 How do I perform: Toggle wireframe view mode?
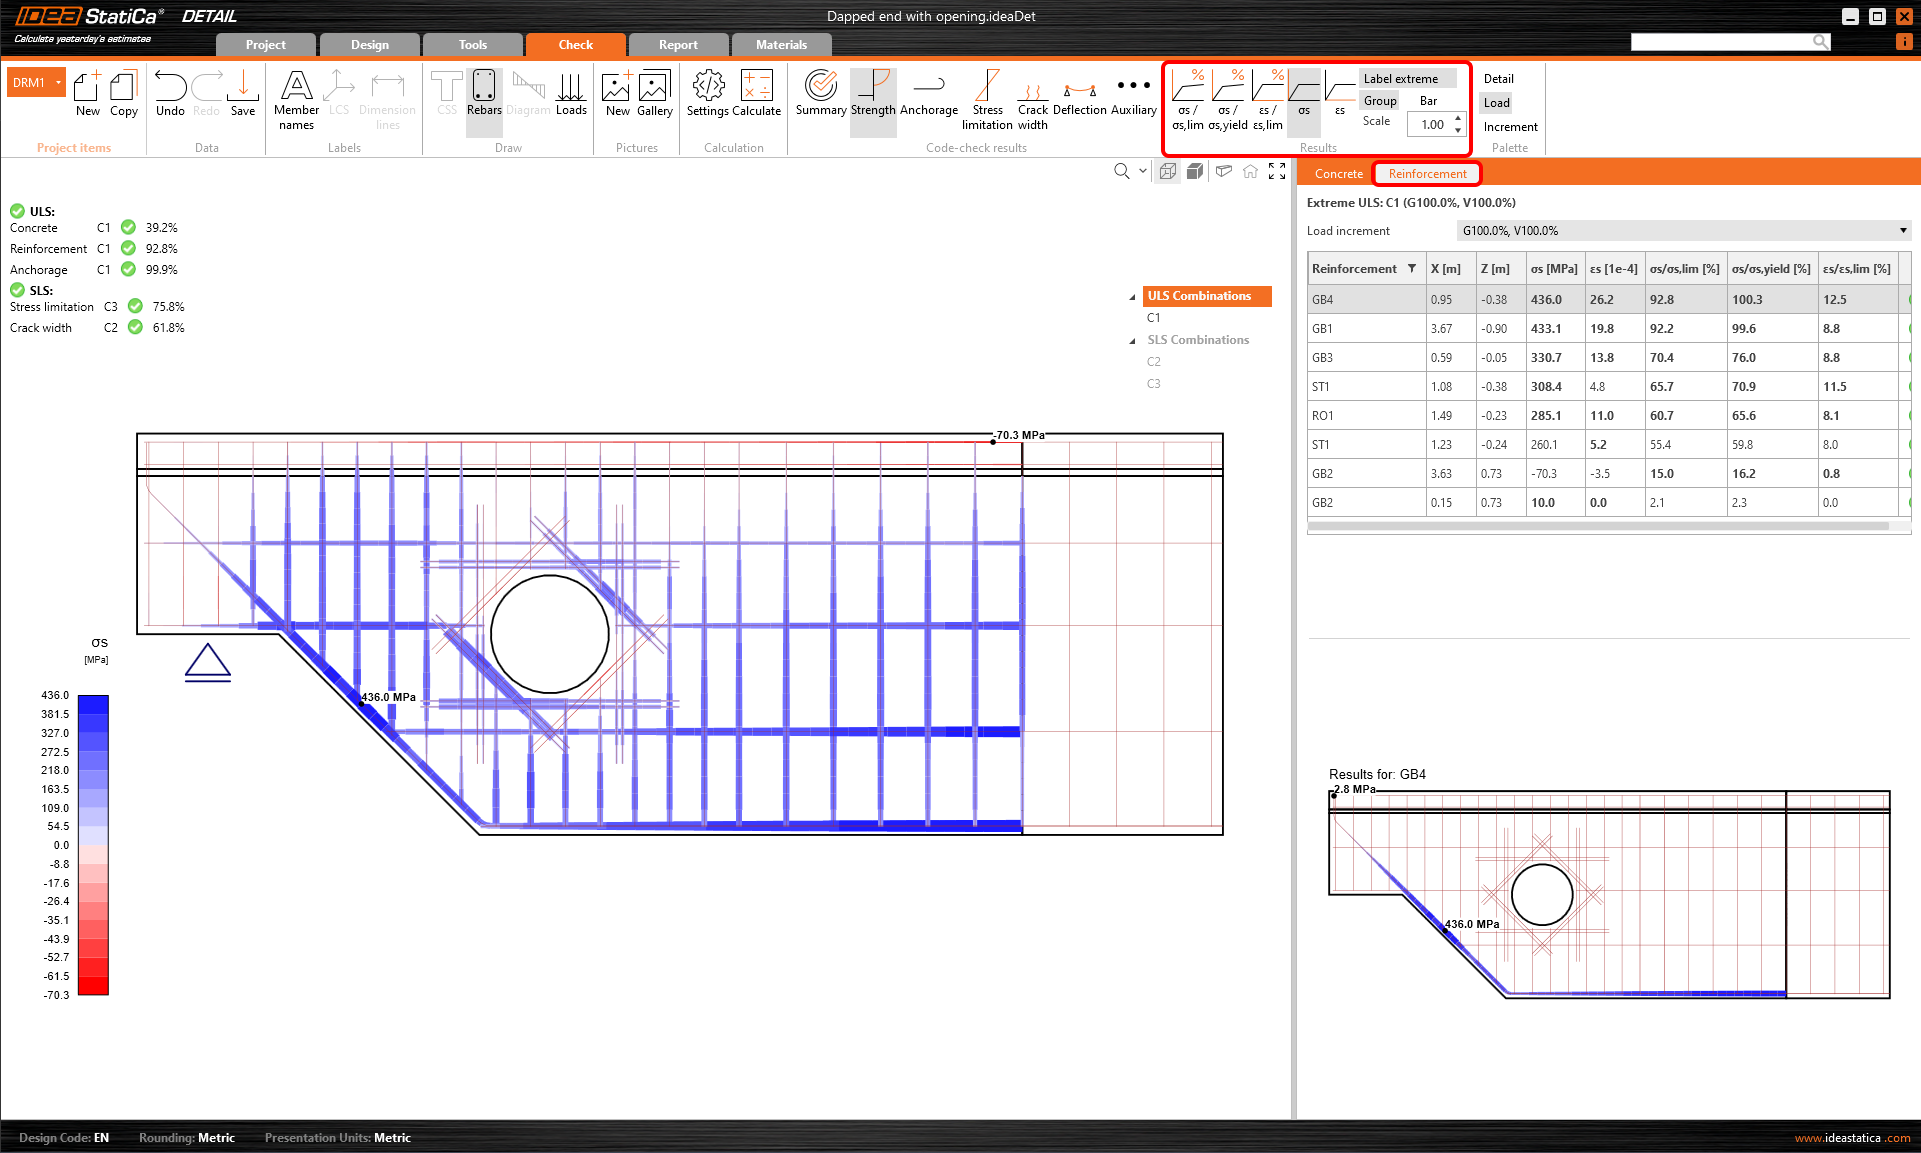[1168, 171]
